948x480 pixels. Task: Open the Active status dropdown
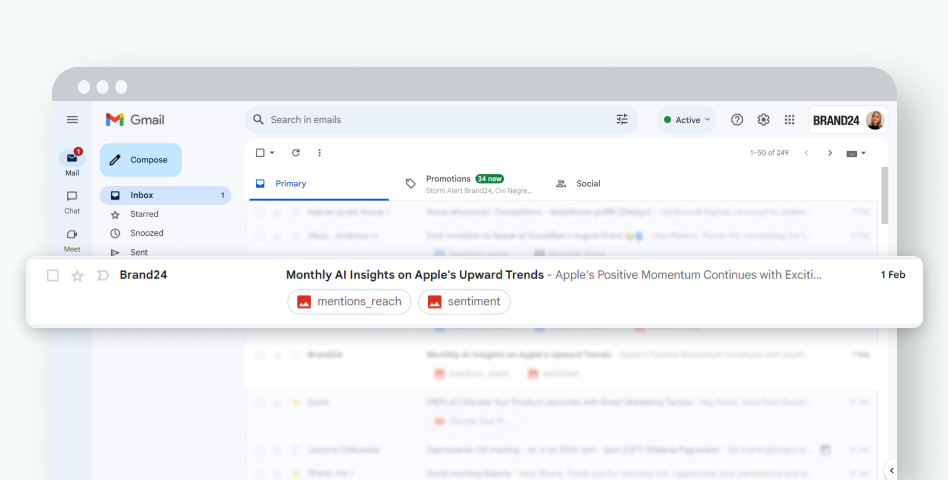tap(687, 120)
